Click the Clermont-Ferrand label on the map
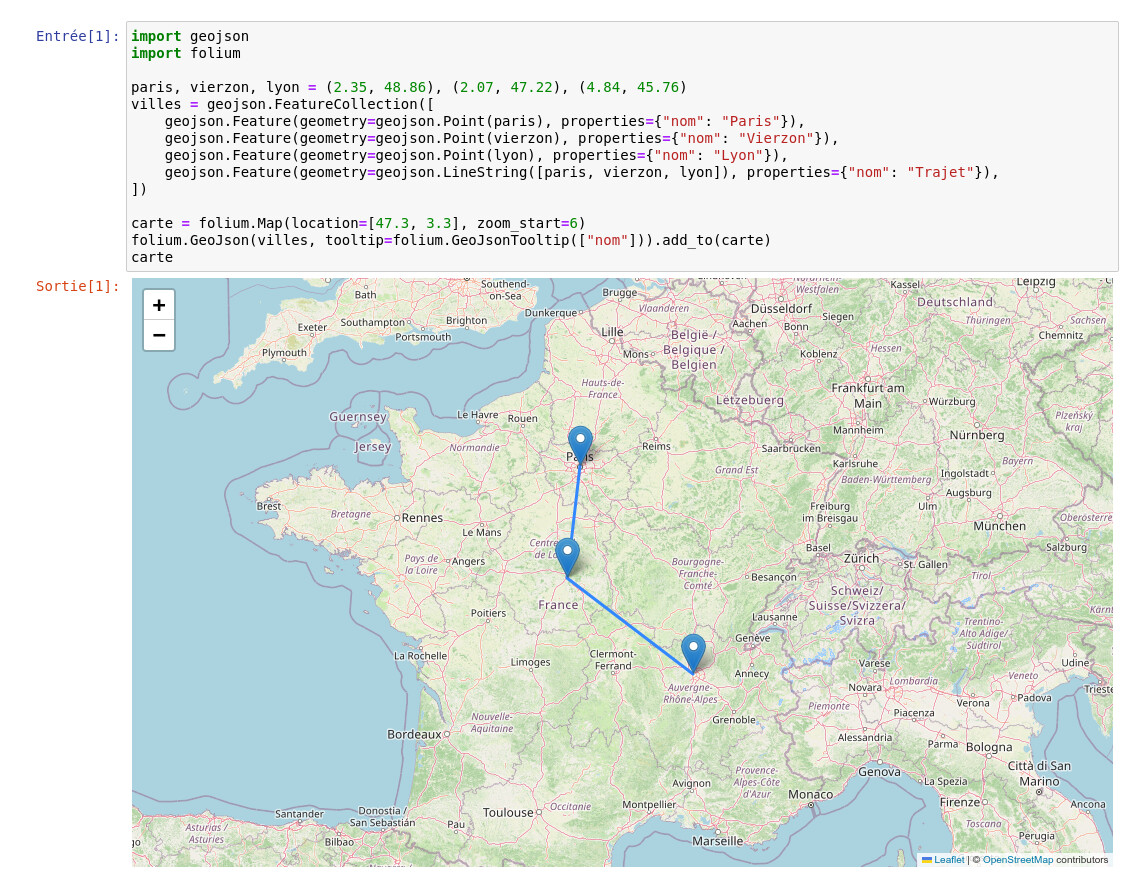Image resolution: width=1140 pixels, height=893 pixels. (613, 660)
